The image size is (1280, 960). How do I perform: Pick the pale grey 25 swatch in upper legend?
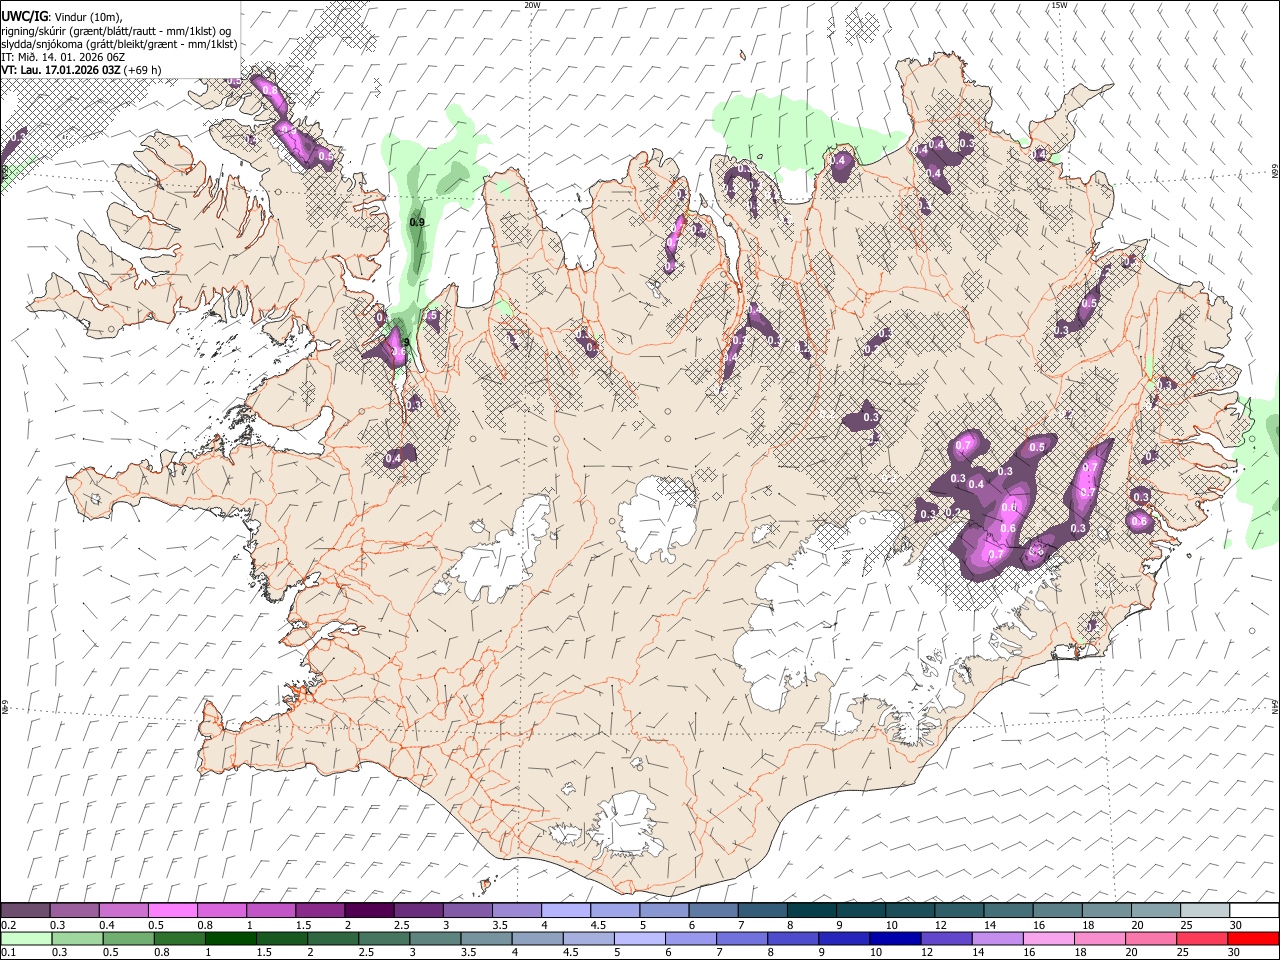point(1204,910)
